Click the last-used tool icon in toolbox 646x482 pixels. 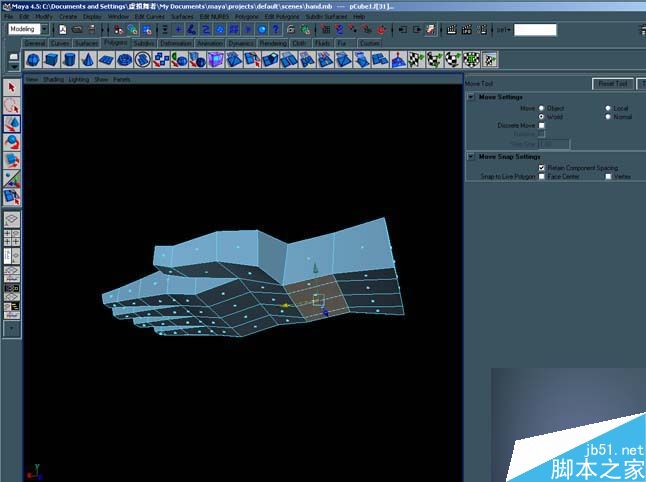[12, 196]
